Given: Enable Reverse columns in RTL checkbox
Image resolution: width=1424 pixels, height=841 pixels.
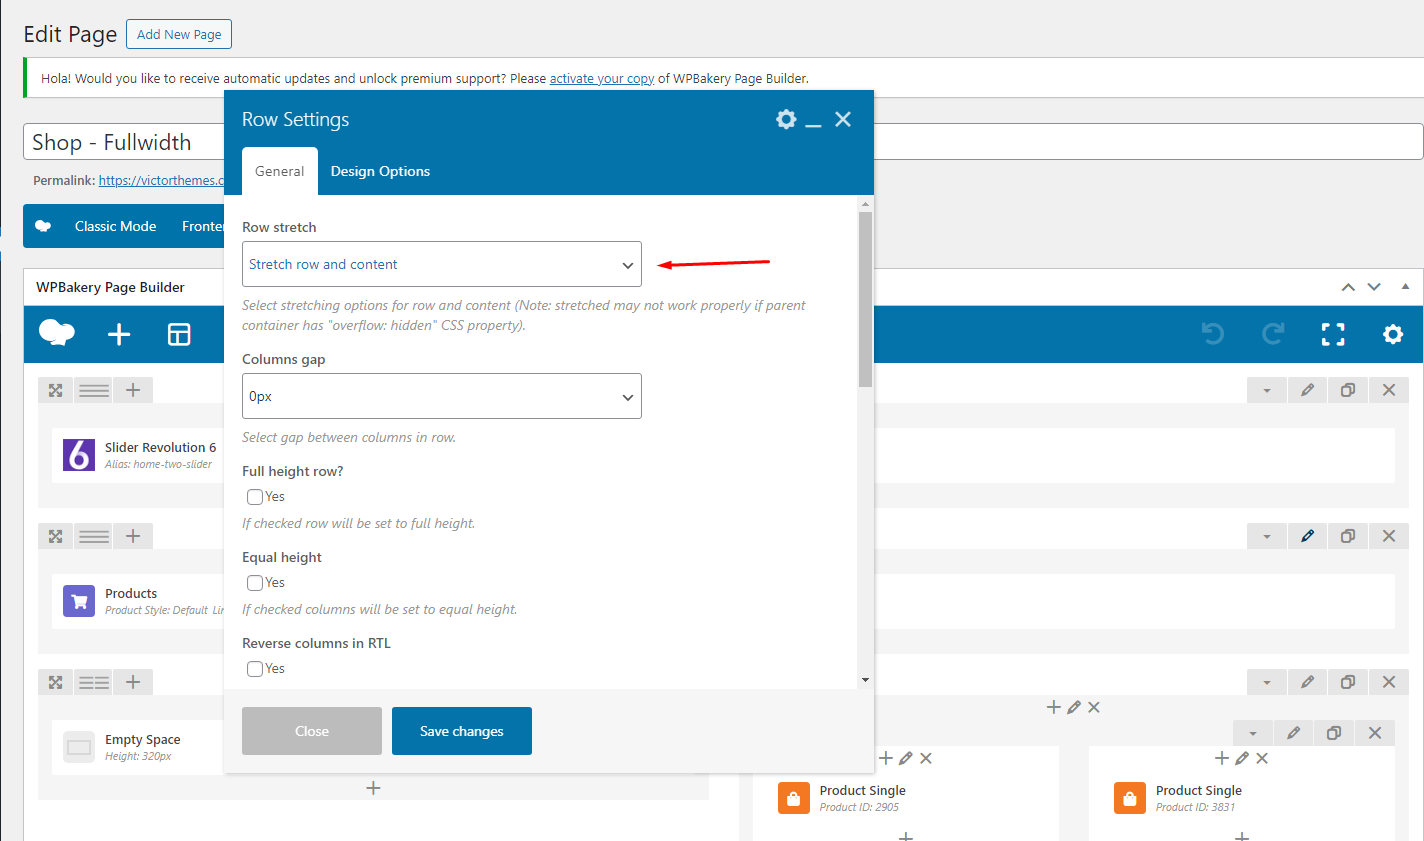Looking at the screenshot, I should click(255, 669).
